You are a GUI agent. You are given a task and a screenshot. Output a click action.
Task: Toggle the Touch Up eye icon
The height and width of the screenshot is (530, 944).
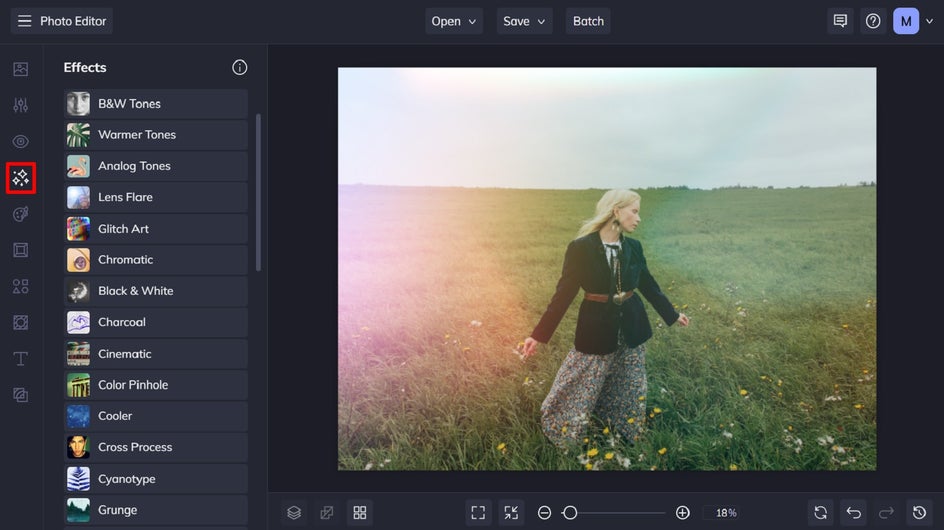21,142
